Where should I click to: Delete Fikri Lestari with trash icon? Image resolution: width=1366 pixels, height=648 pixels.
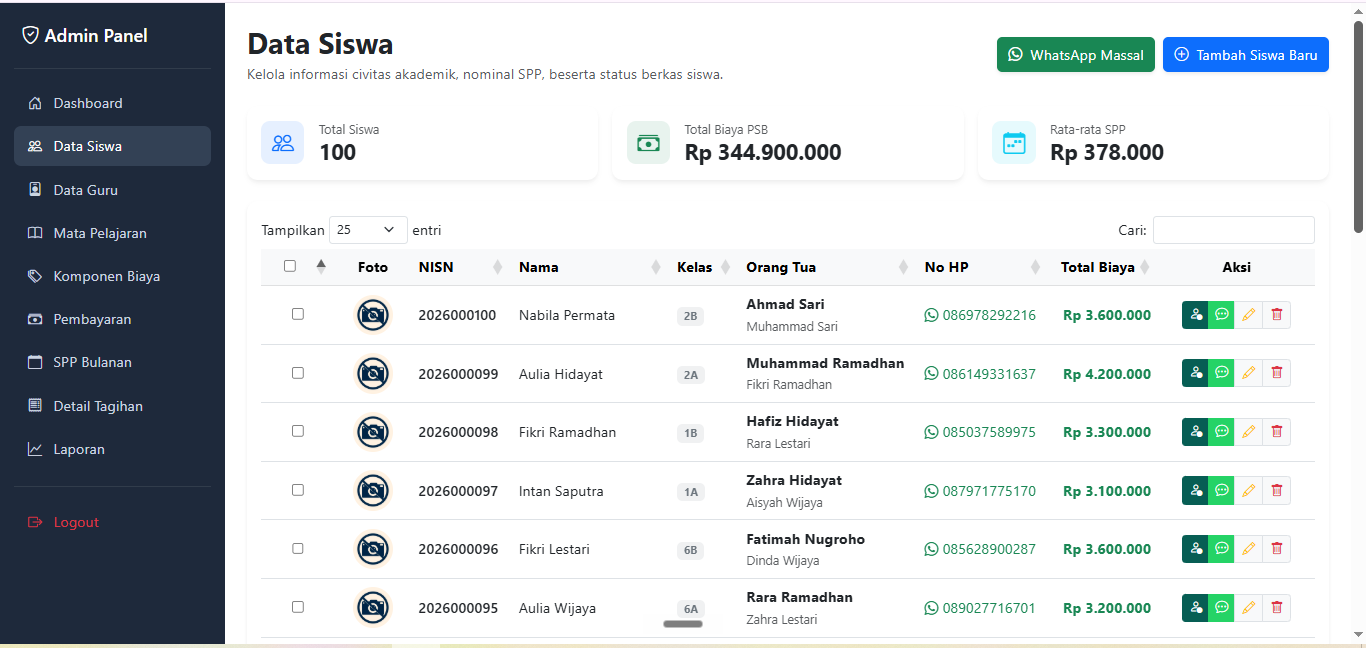1276,549
